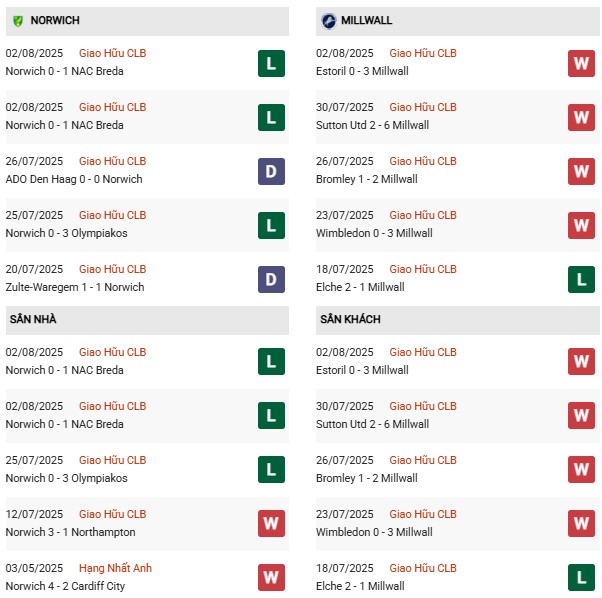Select the NORWICH section header
This screenshot has width=602, height=598.
pos(56,20)
